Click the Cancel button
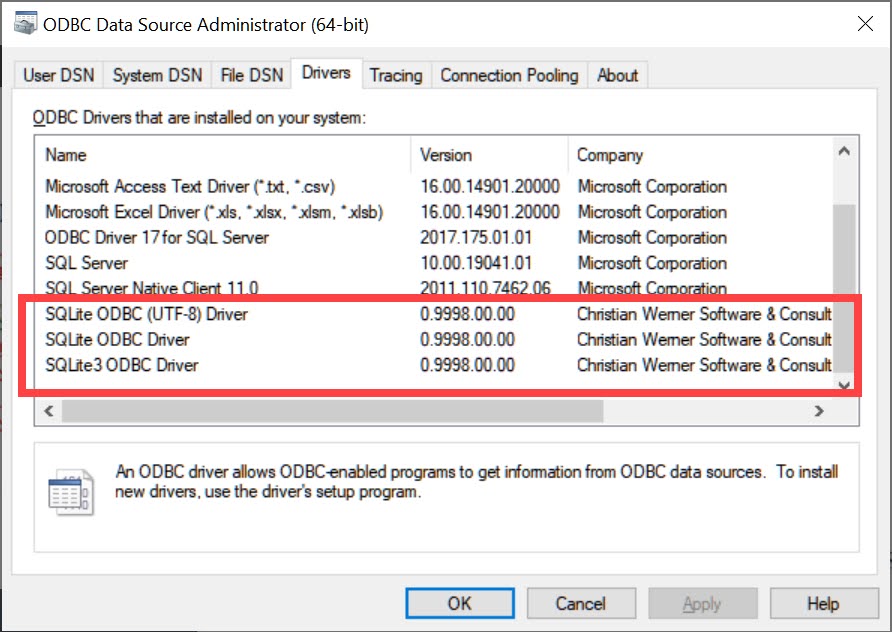This screenshot has height=632, width=892. (581, 603)
